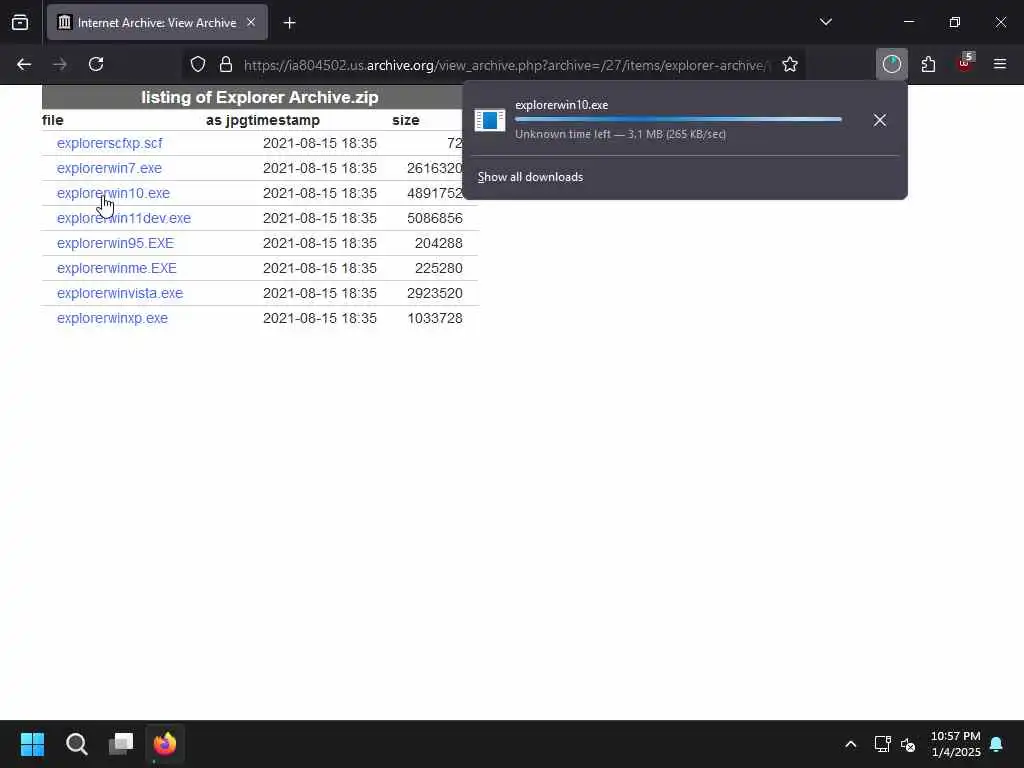Screen dimensions: 1024x768
Task: Open the extensions puzzle icon
Action: pyautogui.click(x=928, y=64)
